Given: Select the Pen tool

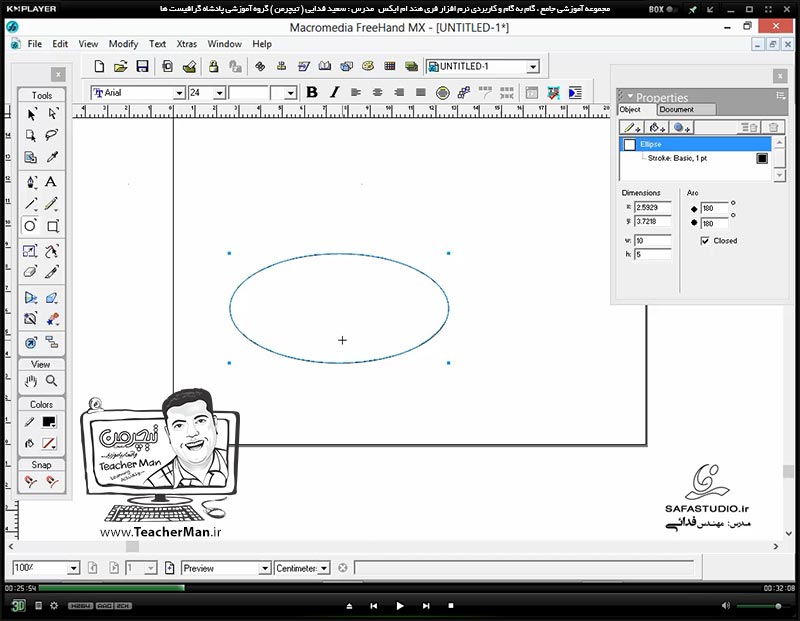Looking at the screenshot, I should pyautogui.click(x=31, y=182).
